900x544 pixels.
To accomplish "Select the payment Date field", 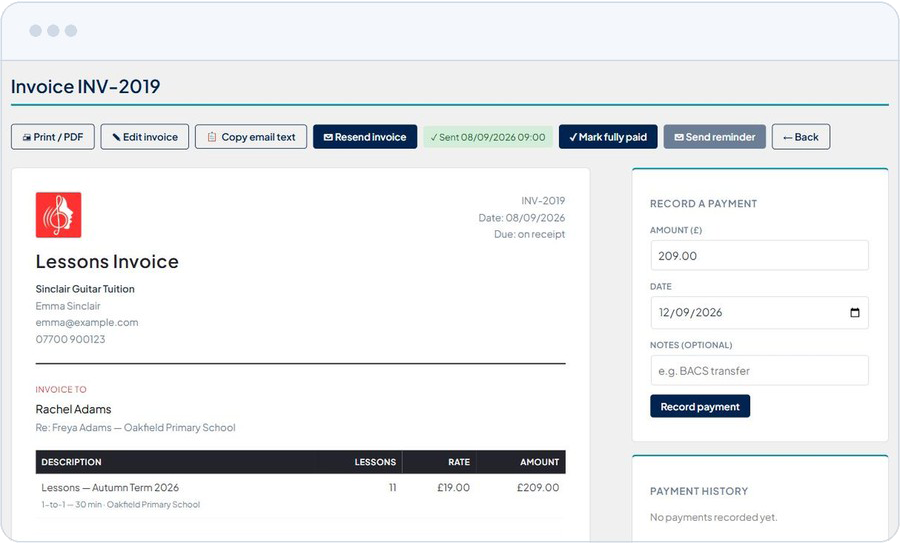I will pos(759,313).
